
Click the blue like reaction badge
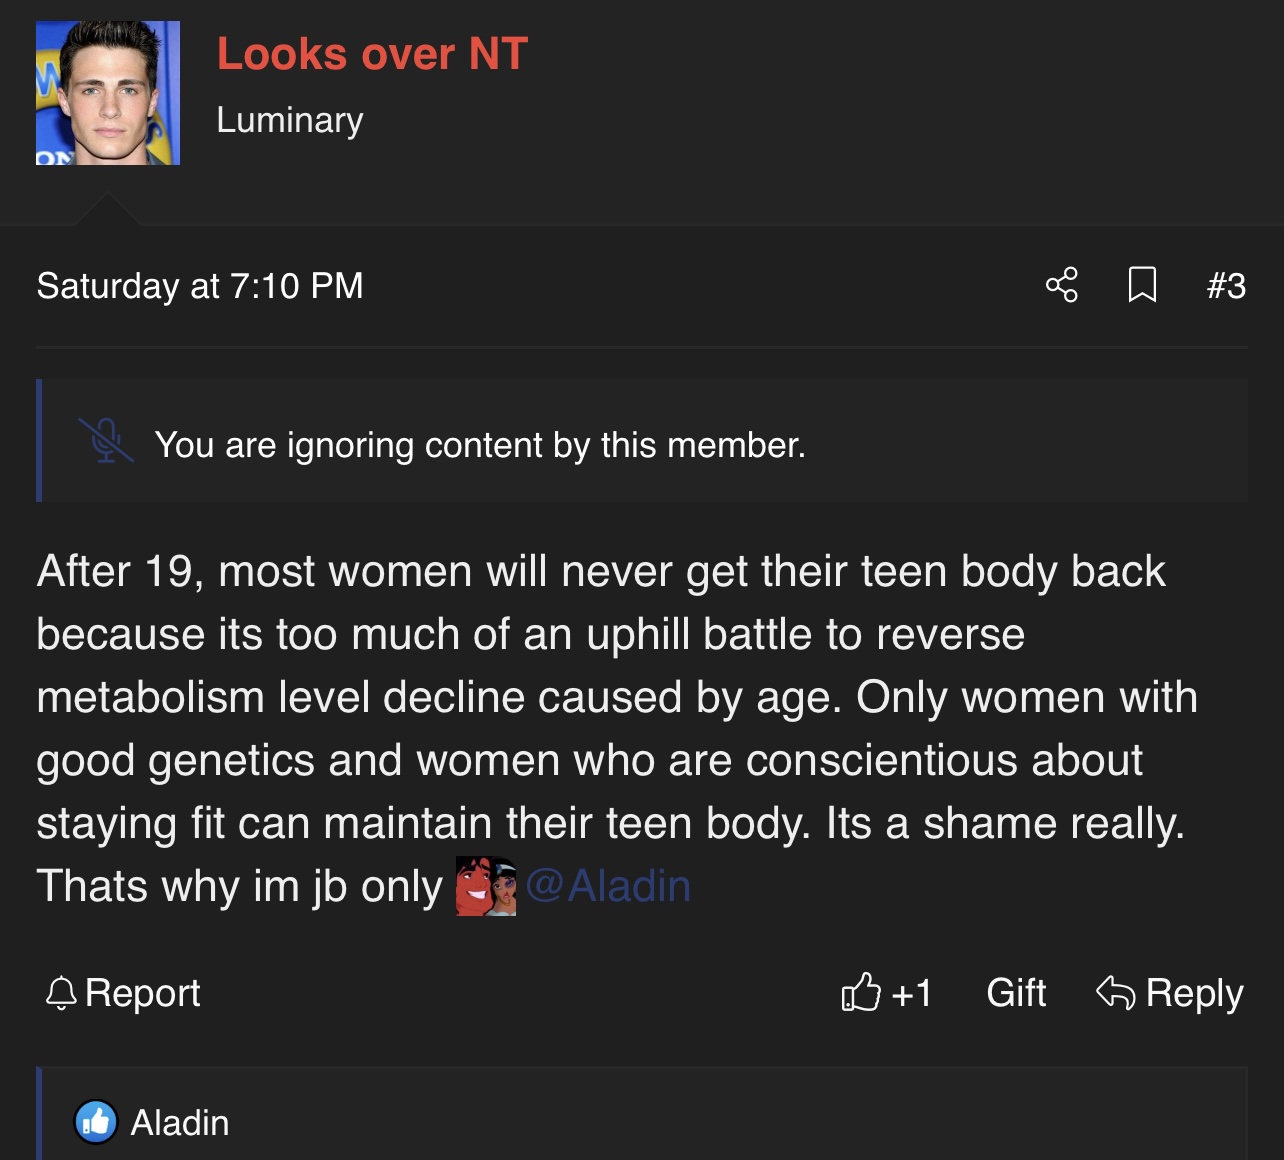(96, 1122)
